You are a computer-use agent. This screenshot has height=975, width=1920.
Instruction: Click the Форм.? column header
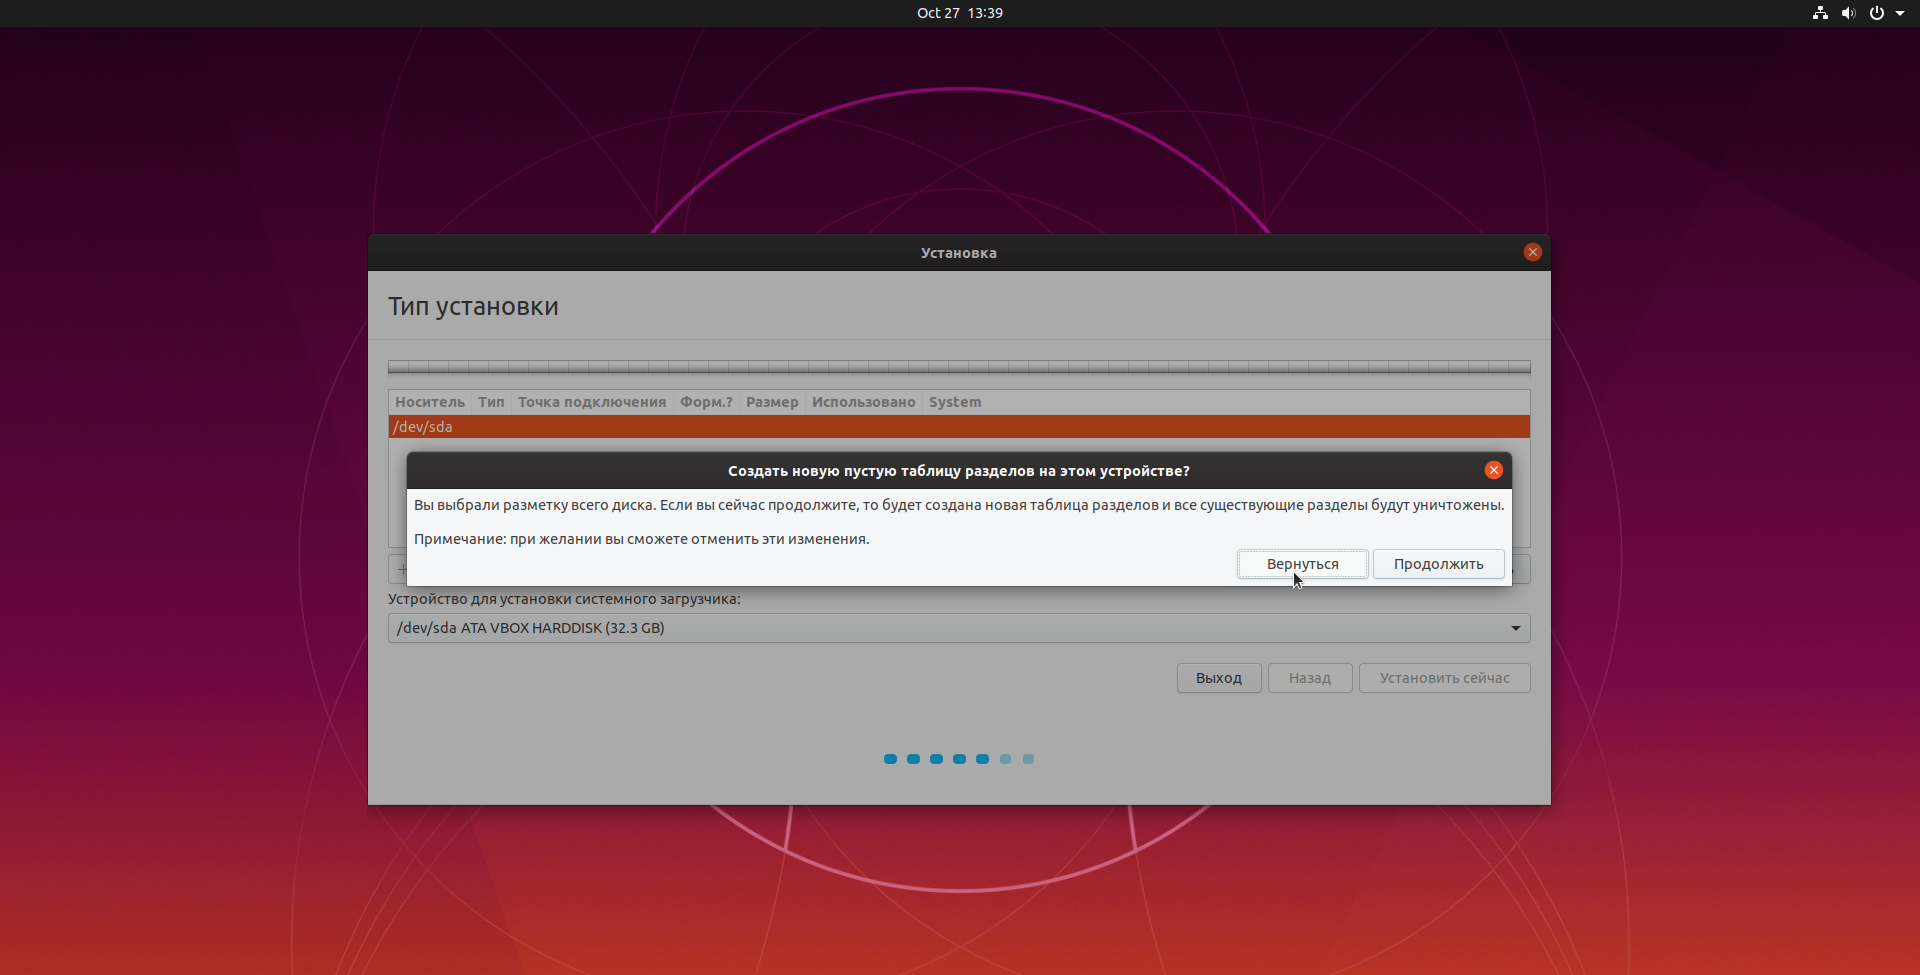tap(706, 402)
